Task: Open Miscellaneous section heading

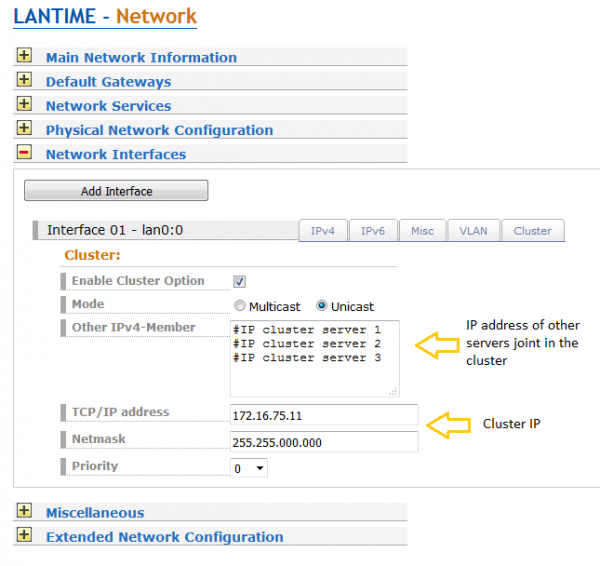Action: pyautogui.click(x=95, y=513)
